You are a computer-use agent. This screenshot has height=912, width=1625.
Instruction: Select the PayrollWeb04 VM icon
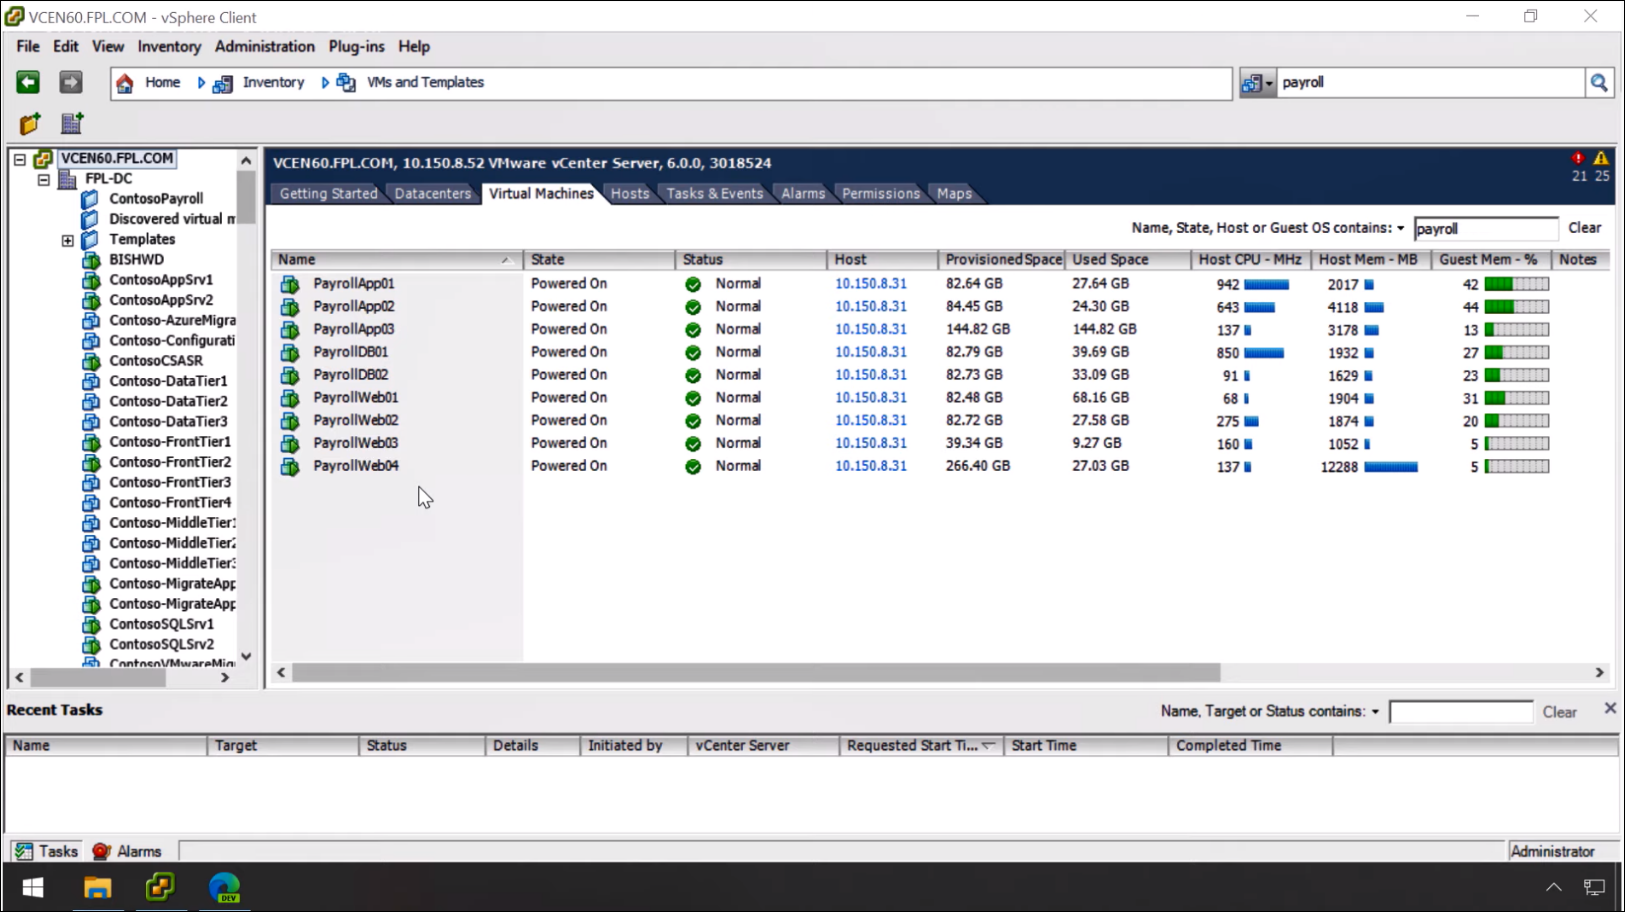tap(290, 466)
